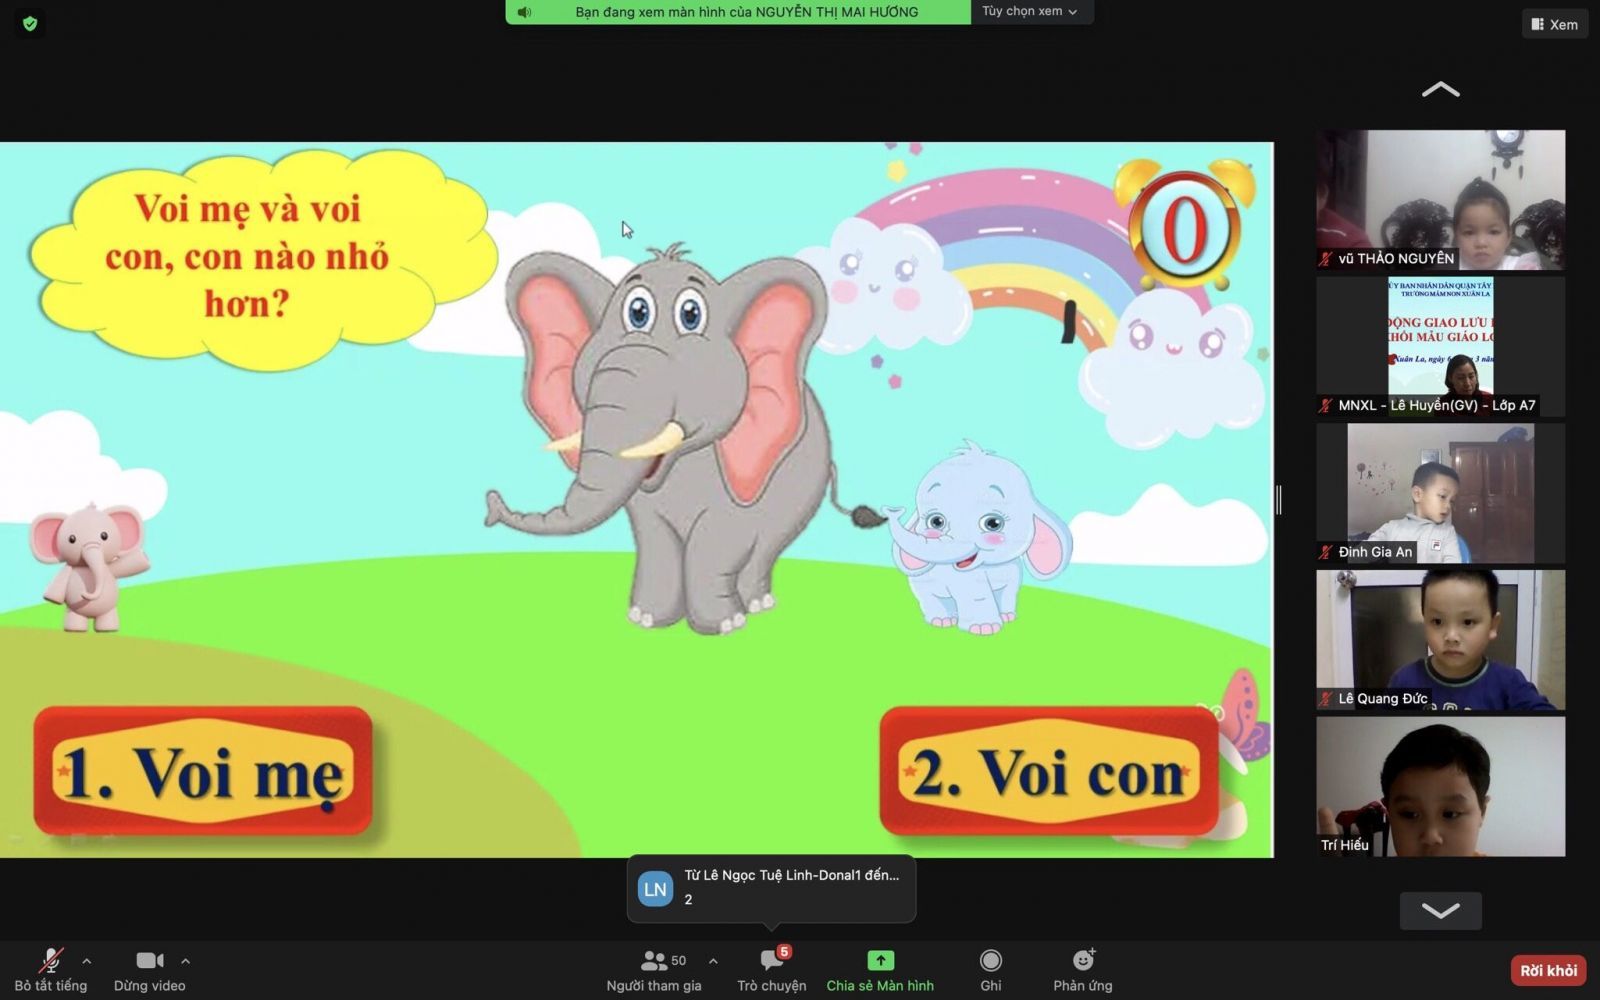
Task: Open audio options arrow beside microphone
Action: 87,961
